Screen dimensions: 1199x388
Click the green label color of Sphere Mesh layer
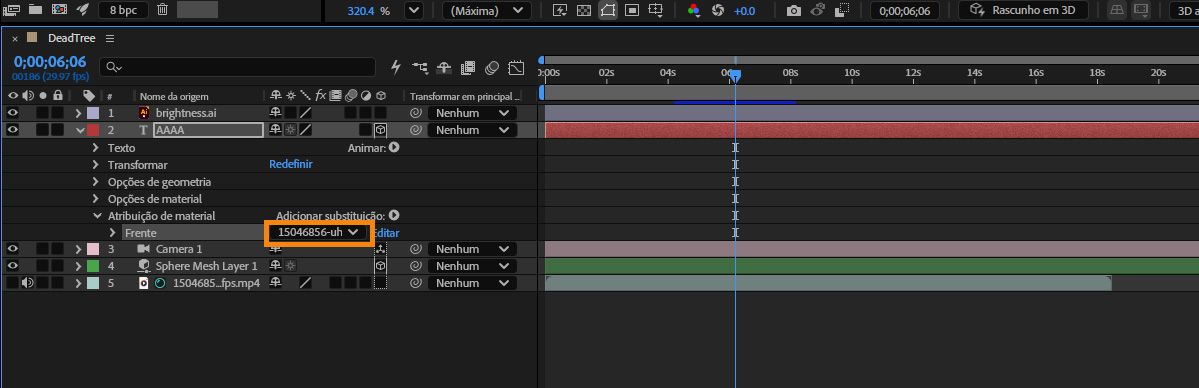[93, 266]
